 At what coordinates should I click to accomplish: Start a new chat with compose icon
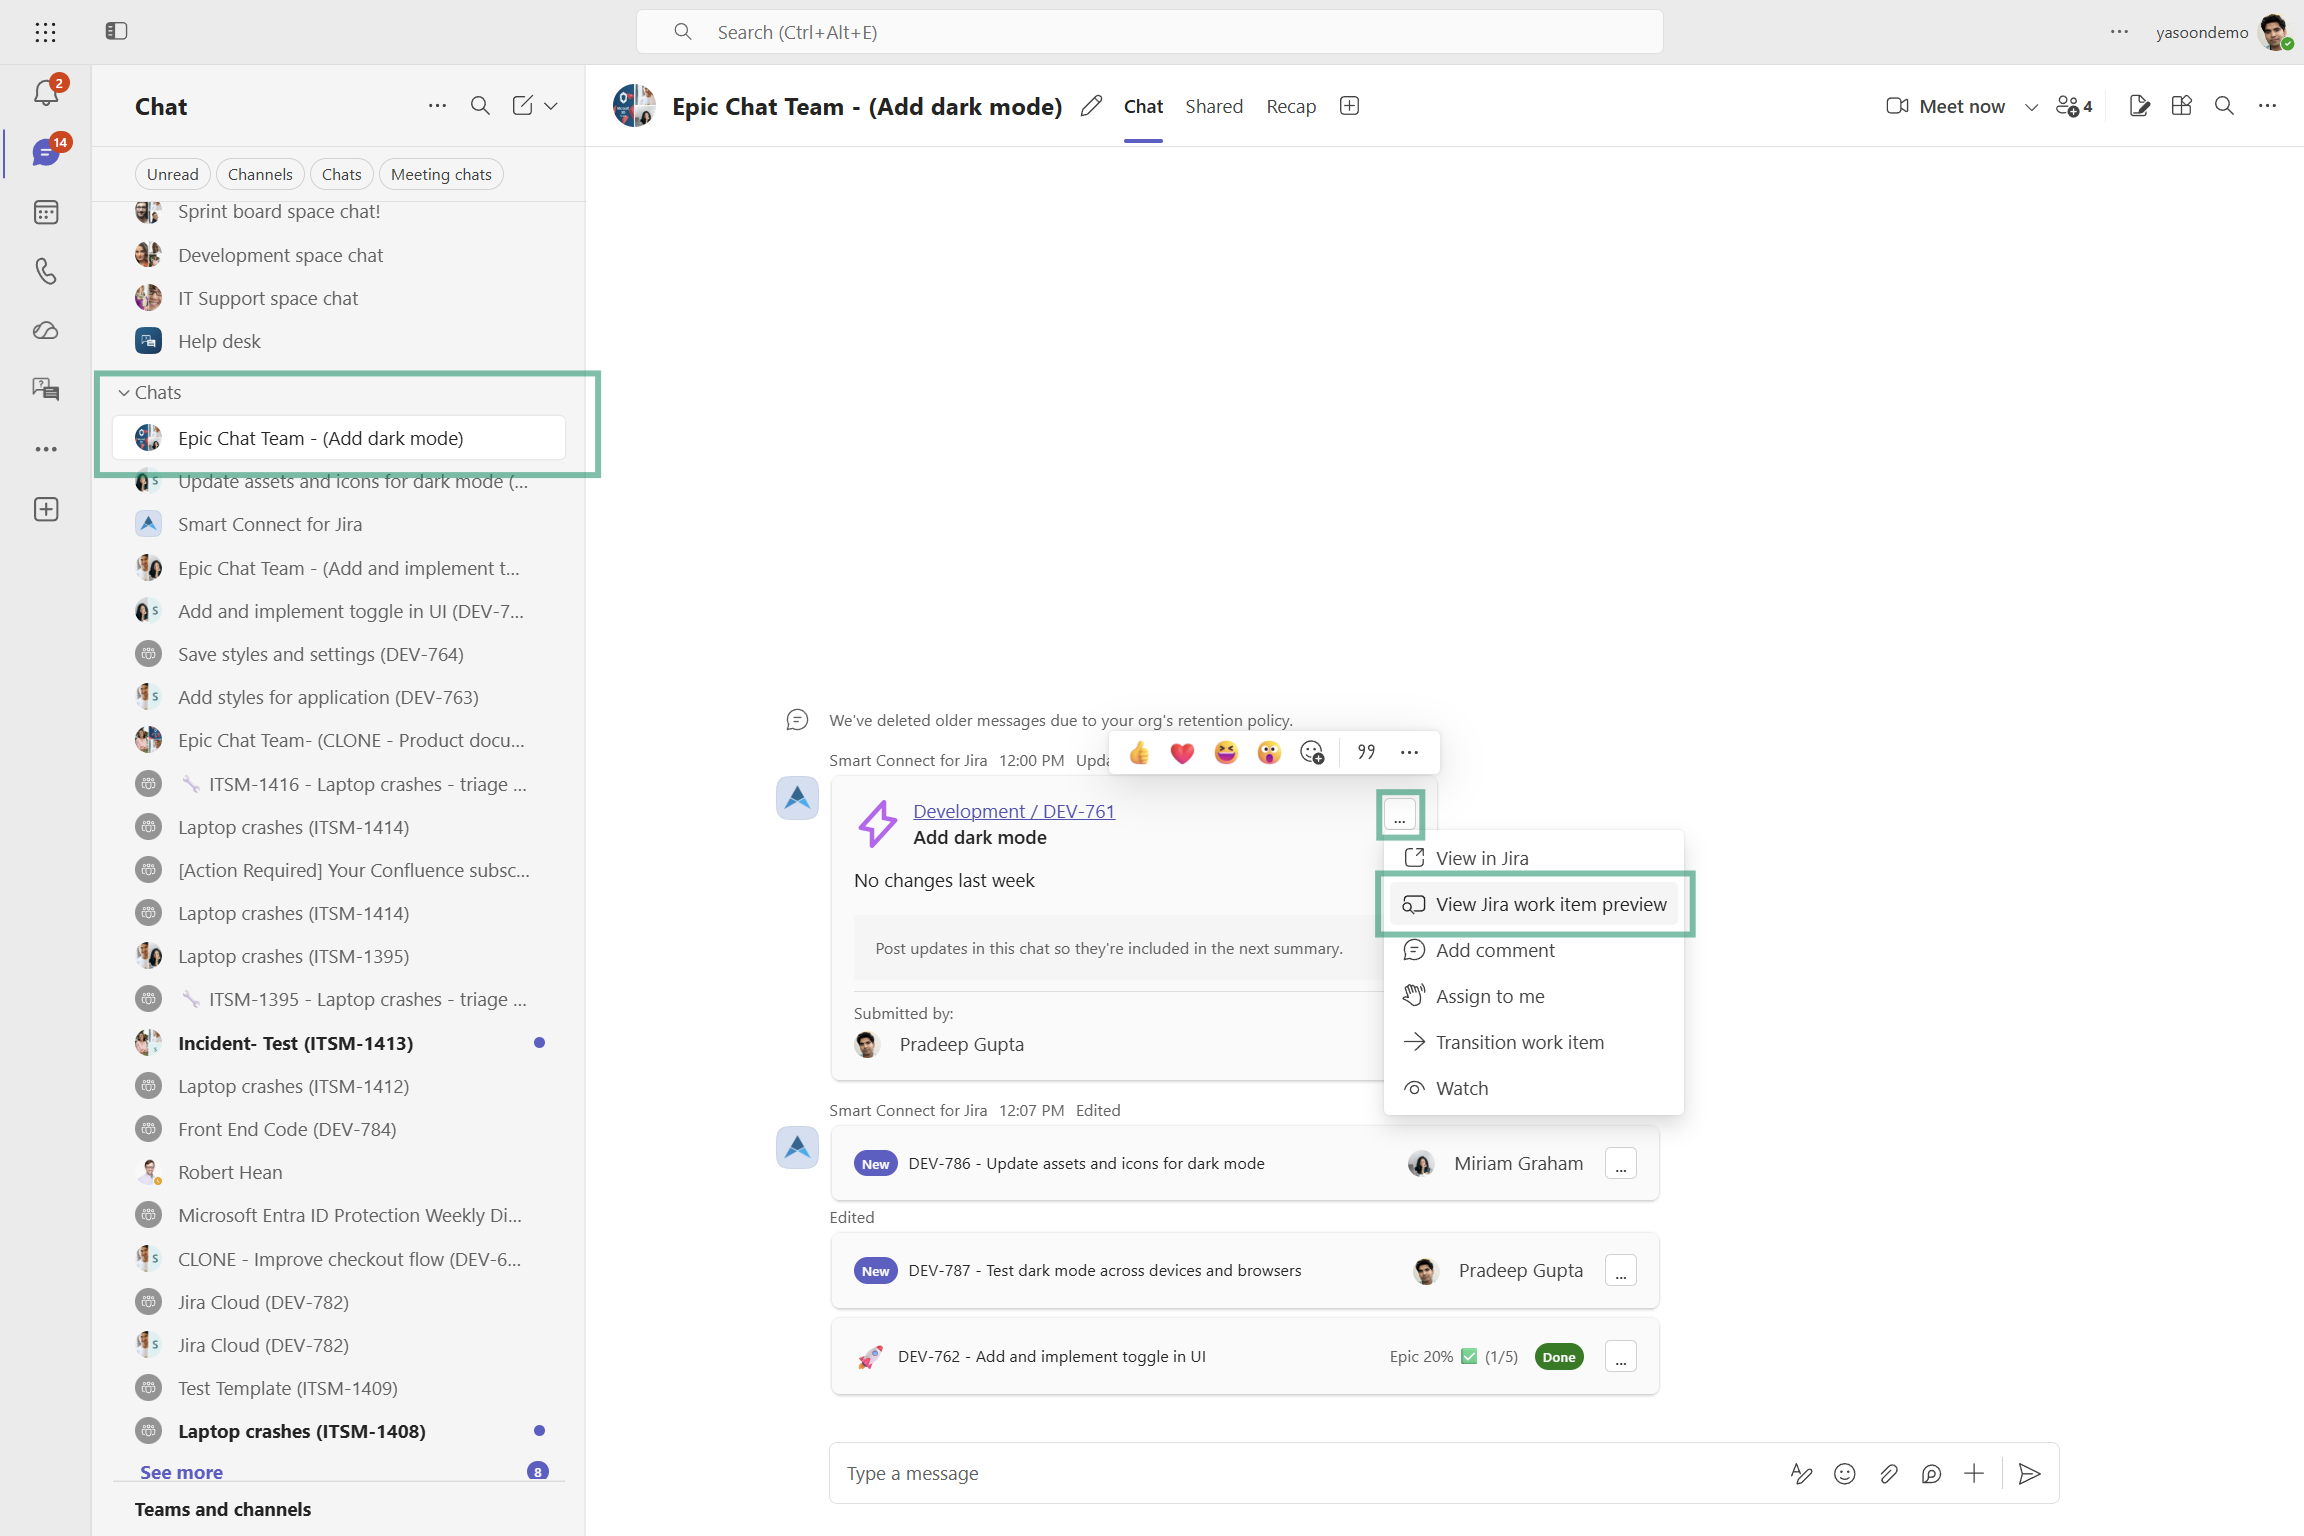point(522,106)
